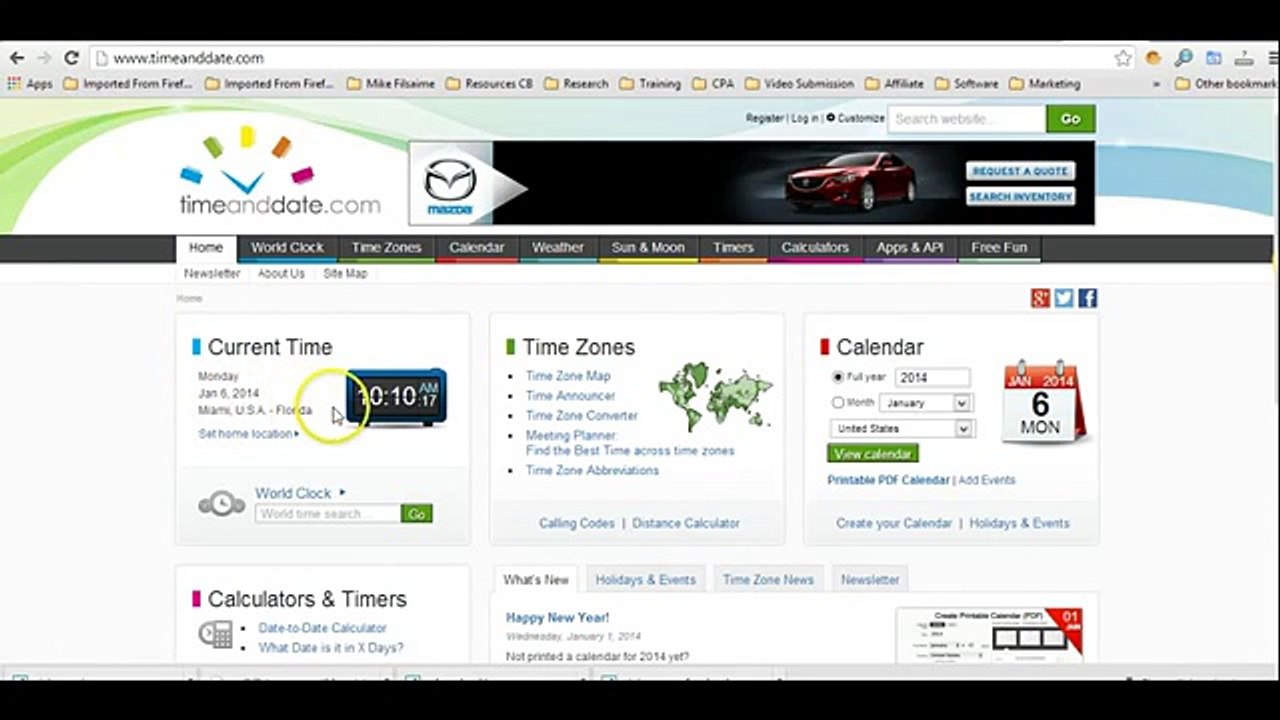1280x720 pixels.
Task: Open the Home nav tab
Action: point(206,248)
